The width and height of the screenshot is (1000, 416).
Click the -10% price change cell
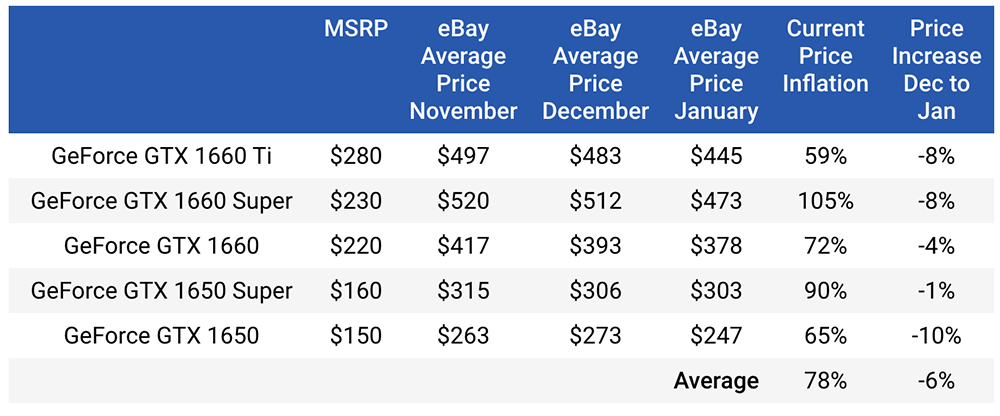(936, 336)
